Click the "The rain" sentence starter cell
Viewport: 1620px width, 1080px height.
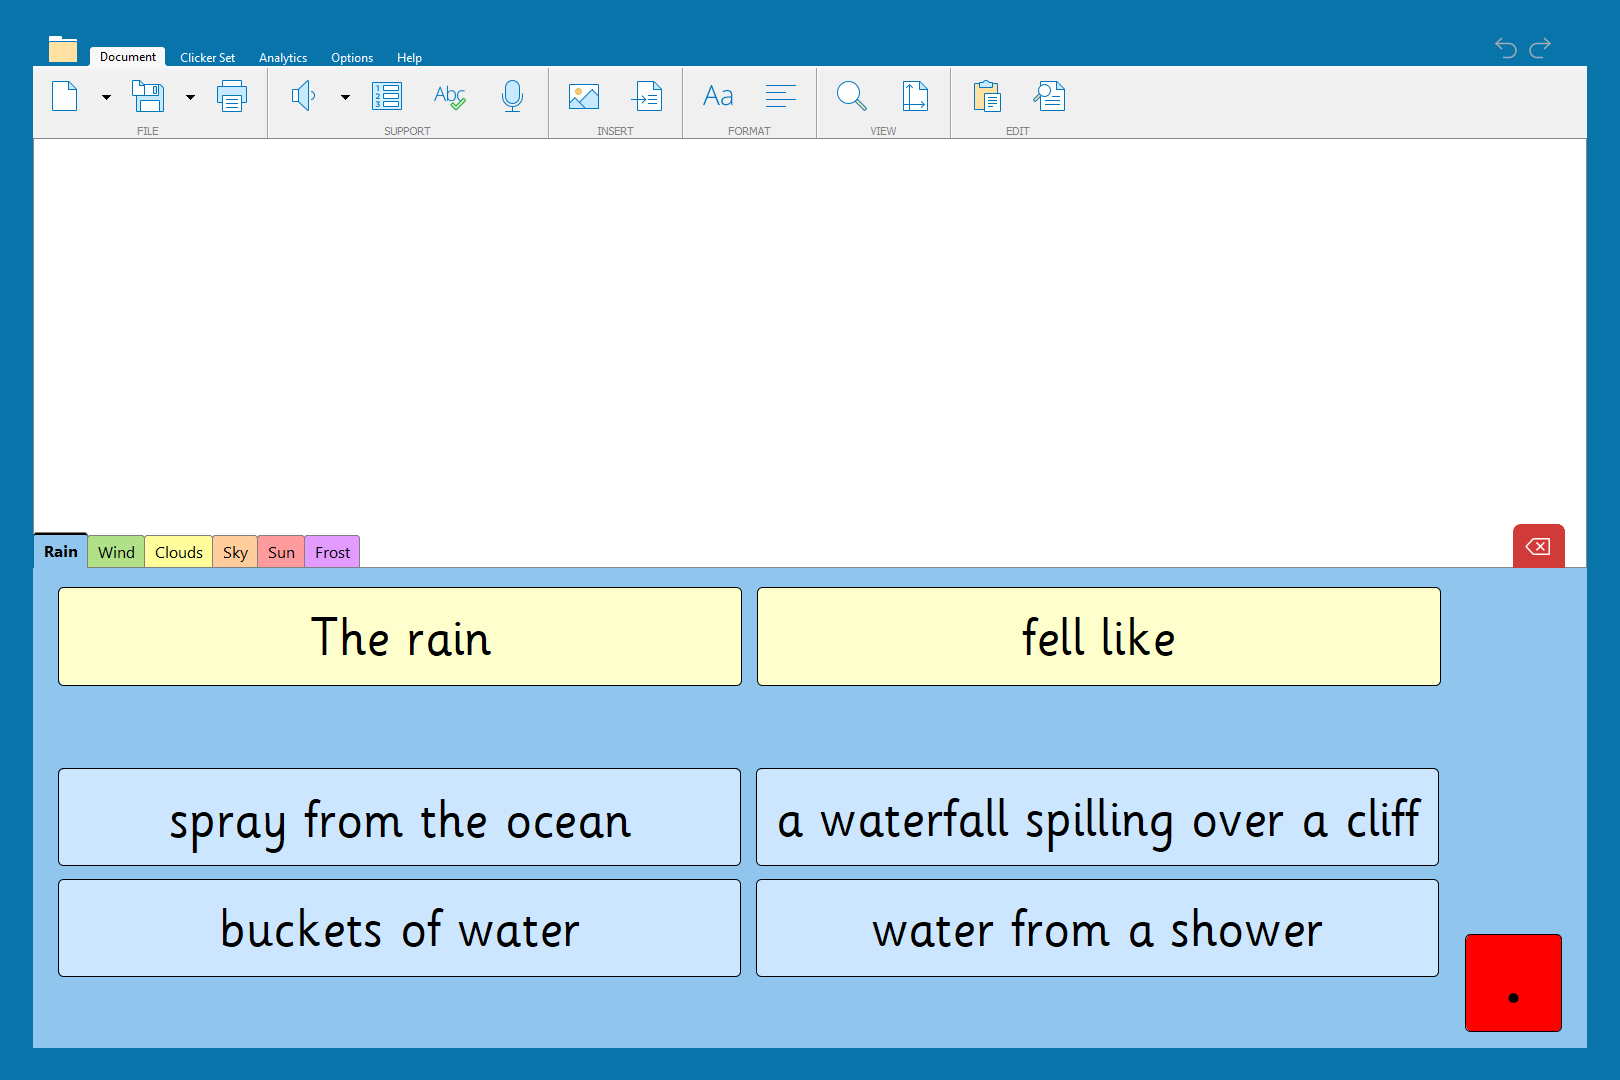point(400,637)
